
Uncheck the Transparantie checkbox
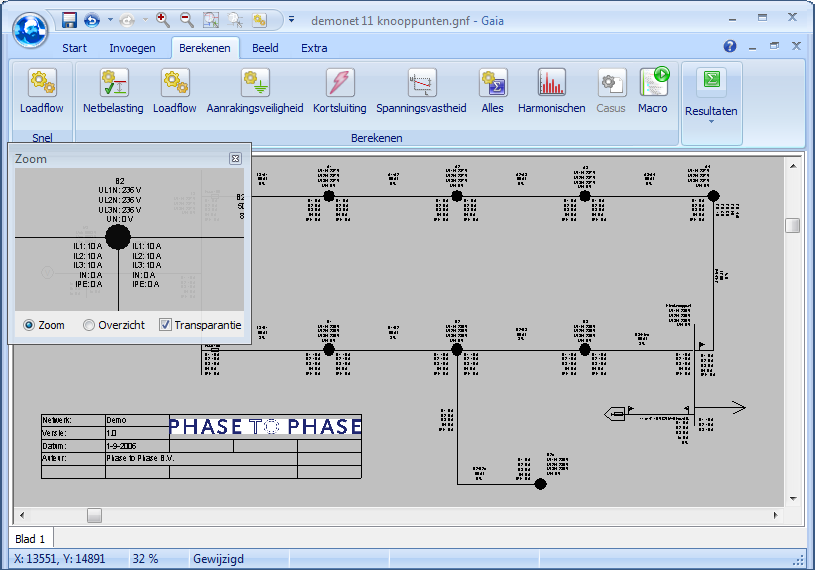point(166,325)
